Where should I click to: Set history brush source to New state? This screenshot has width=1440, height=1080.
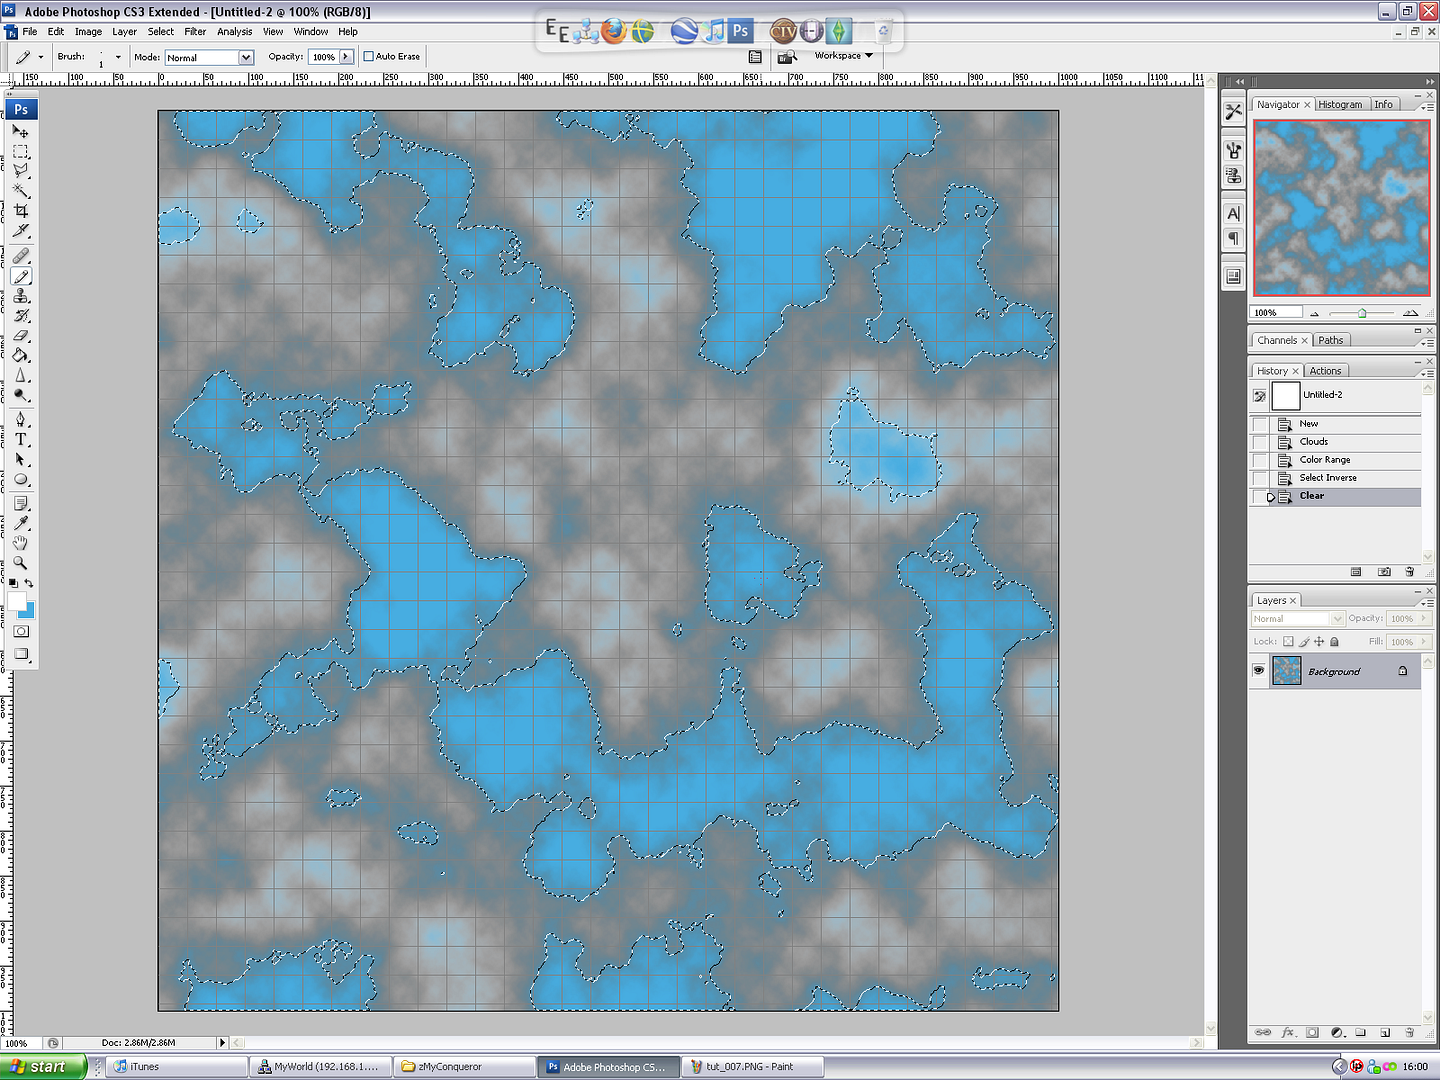tap(1260, 424)
